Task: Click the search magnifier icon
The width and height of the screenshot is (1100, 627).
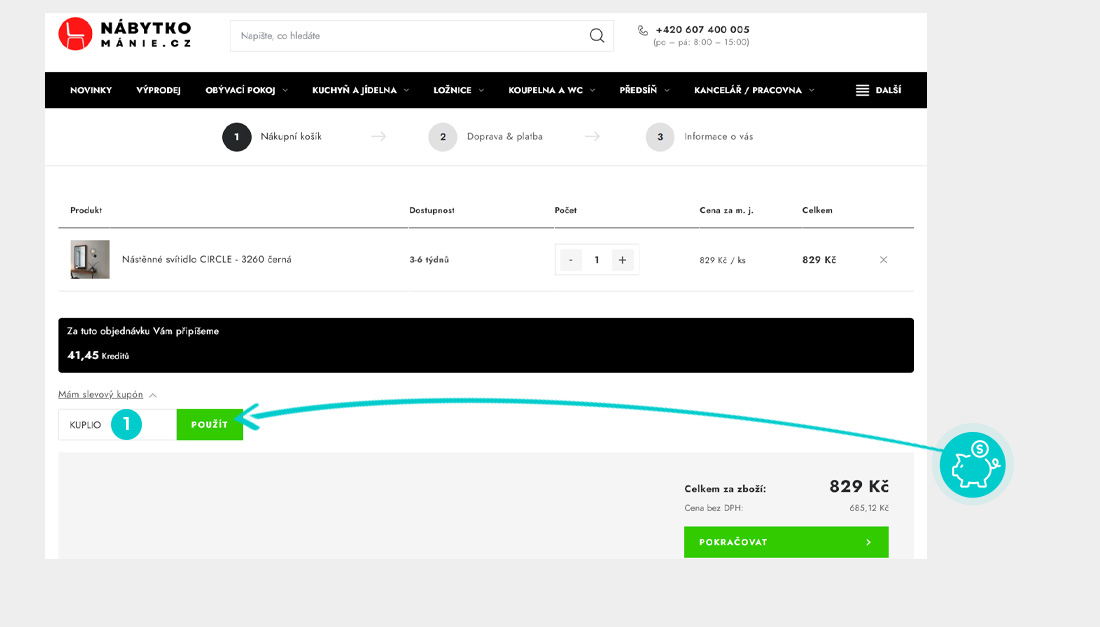Action: pos(597,36)
